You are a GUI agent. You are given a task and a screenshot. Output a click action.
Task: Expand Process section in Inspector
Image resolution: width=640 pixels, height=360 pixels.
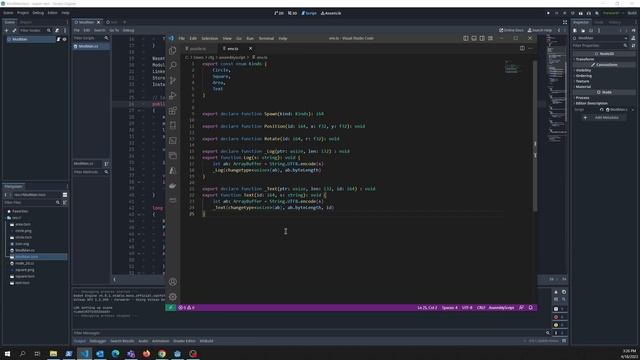582,98
